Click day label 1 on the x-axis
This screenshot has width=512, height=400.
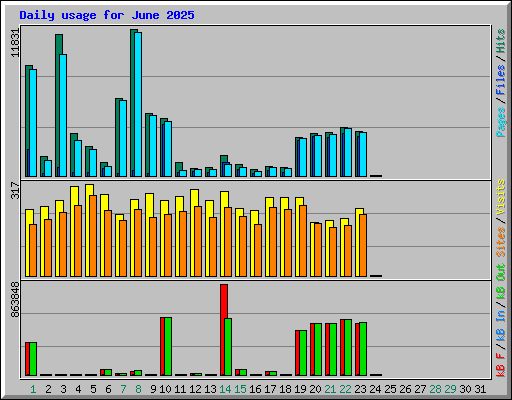(x=33, y=389)
